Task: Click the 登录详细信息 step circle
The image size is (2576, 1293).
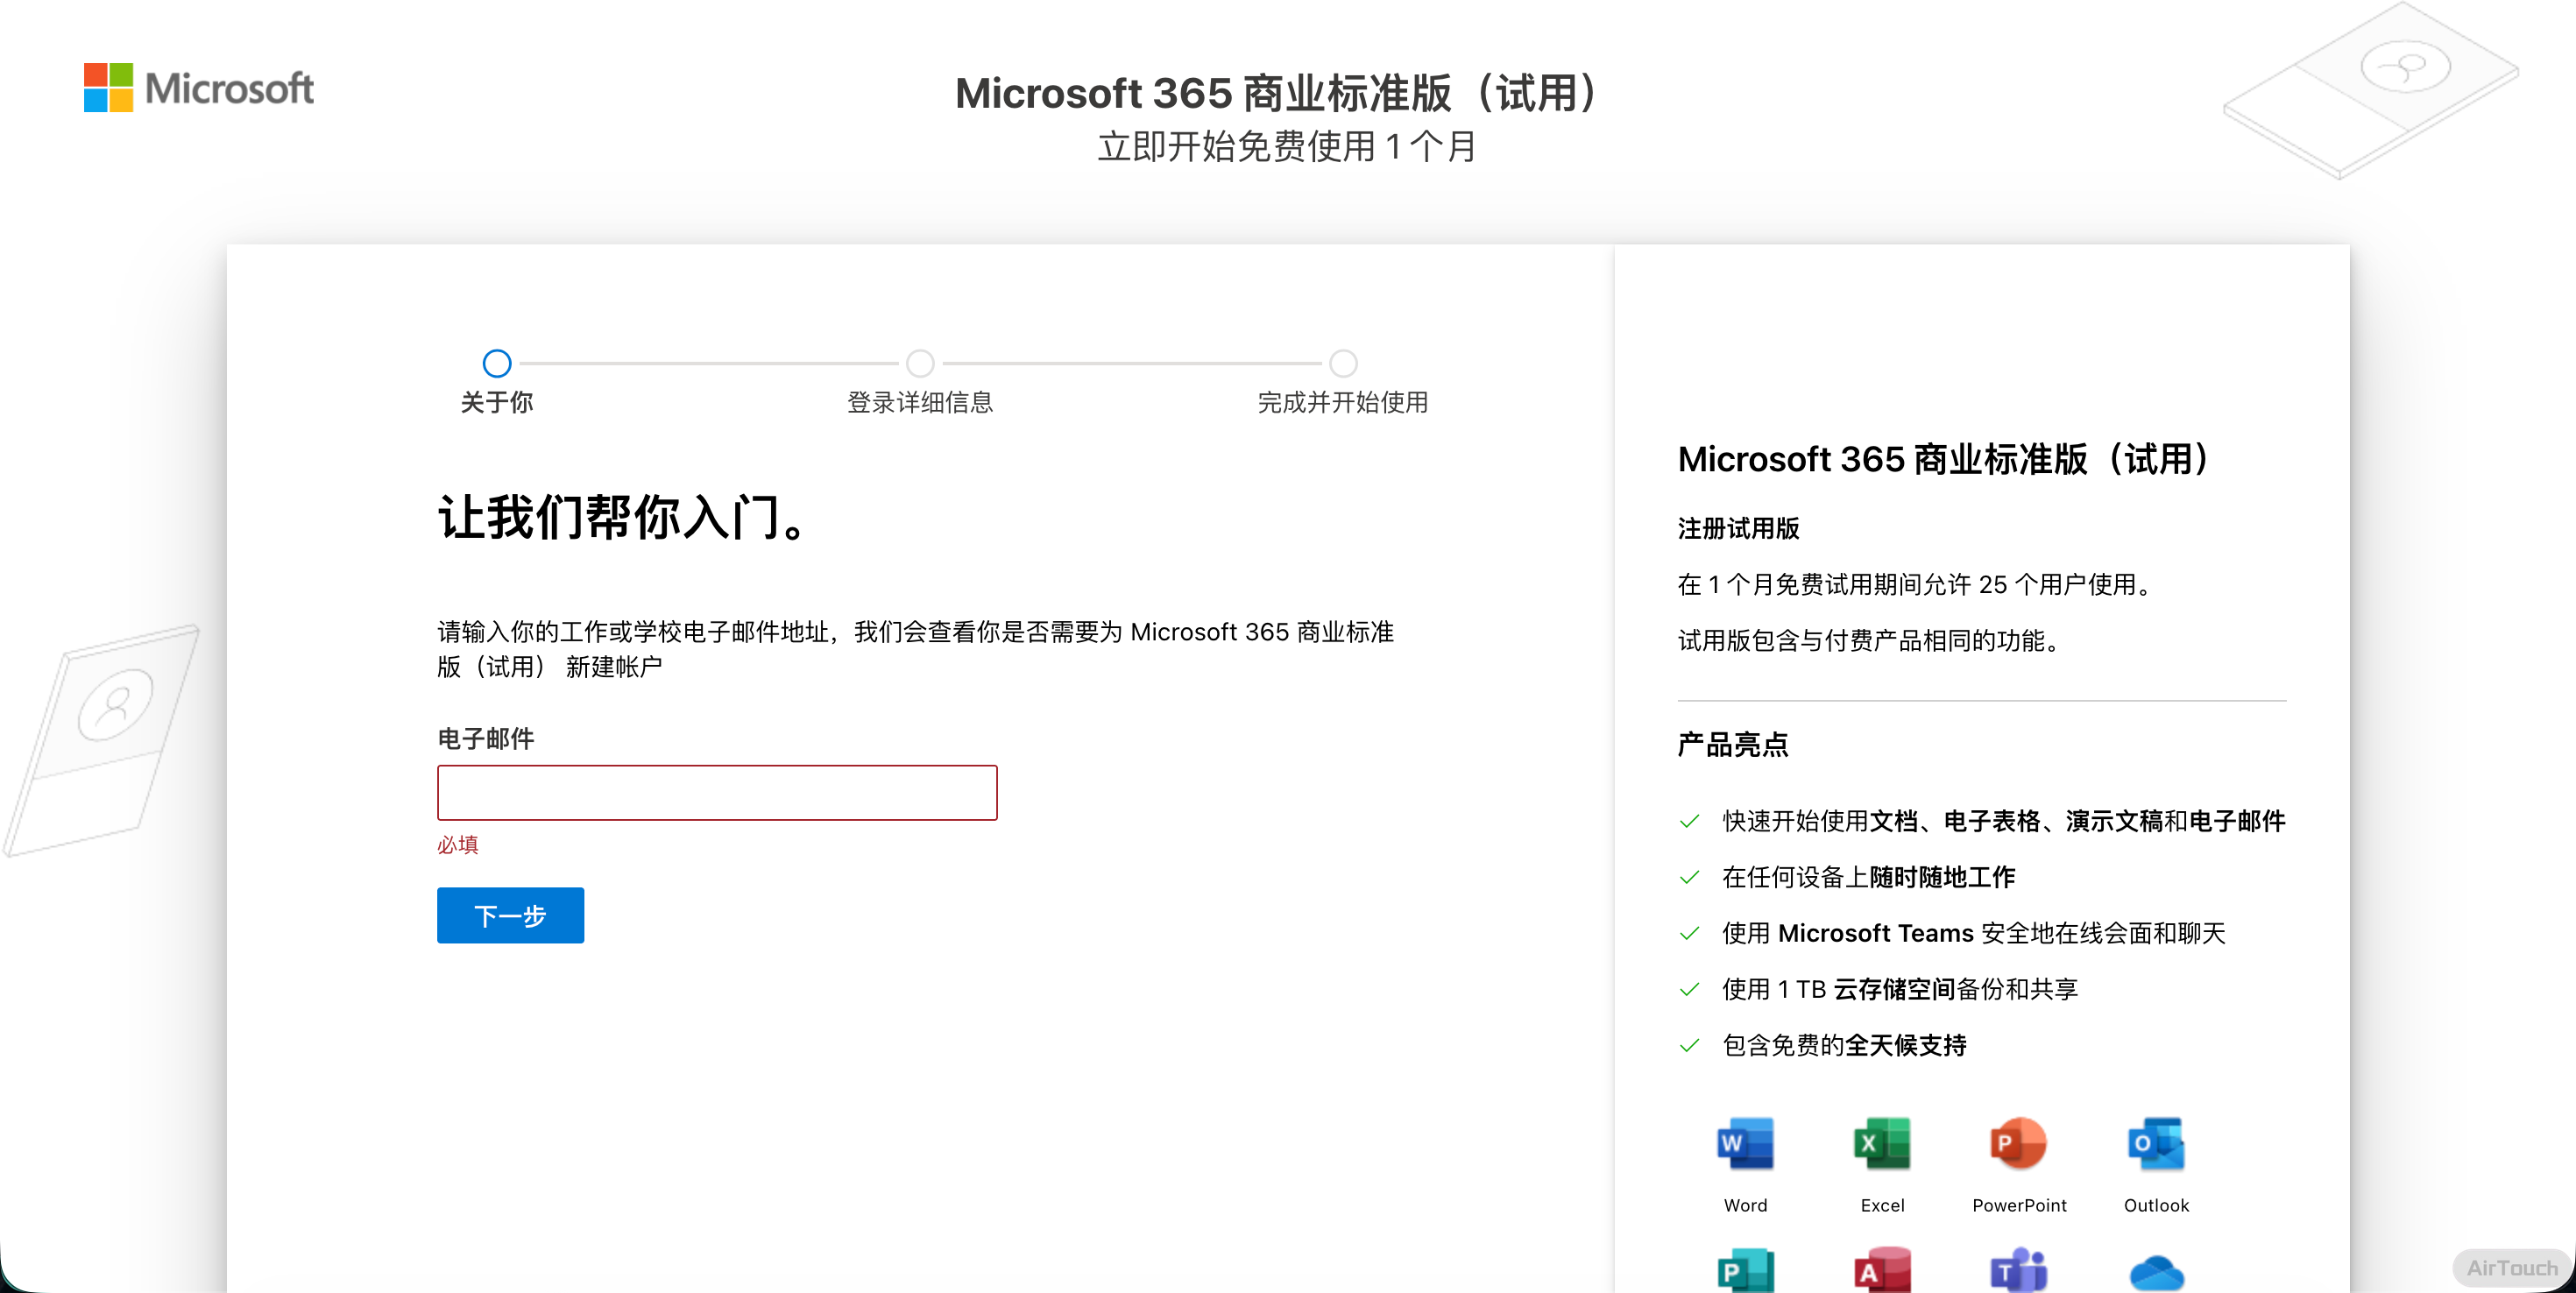Action: tap(920, 363)
